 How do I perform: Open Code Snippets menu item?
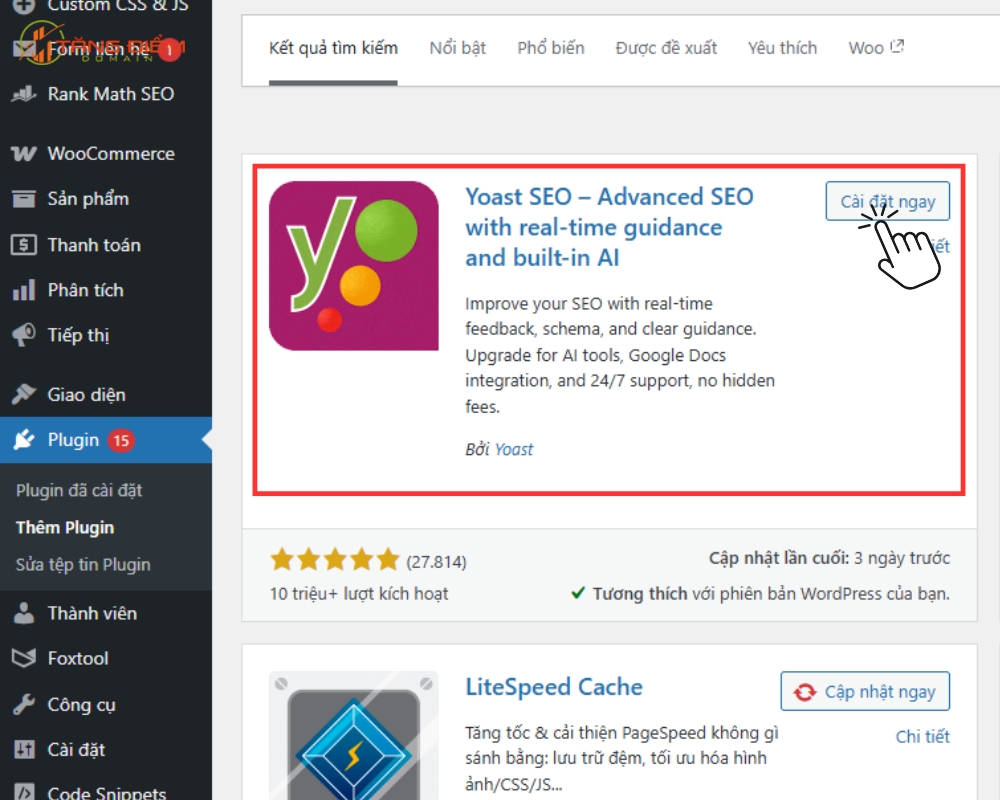pyautogui.click(x=106, y=792)
